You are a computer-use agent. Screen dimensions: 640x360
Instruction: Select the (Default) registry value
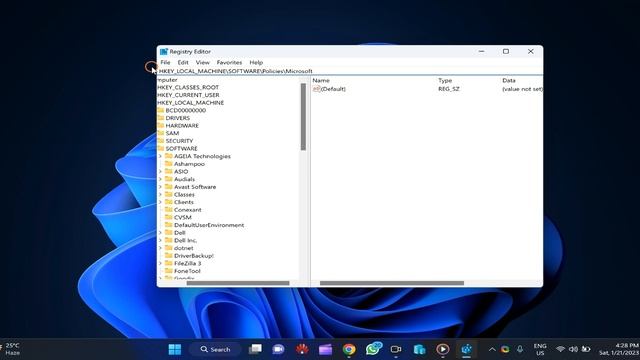point(329,89)
